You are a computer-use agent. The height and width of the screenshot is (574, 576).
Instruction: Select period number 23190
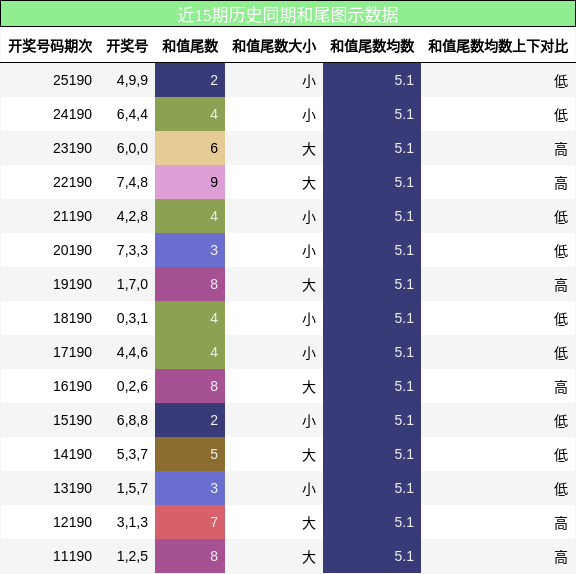click(x=72, y=148)
